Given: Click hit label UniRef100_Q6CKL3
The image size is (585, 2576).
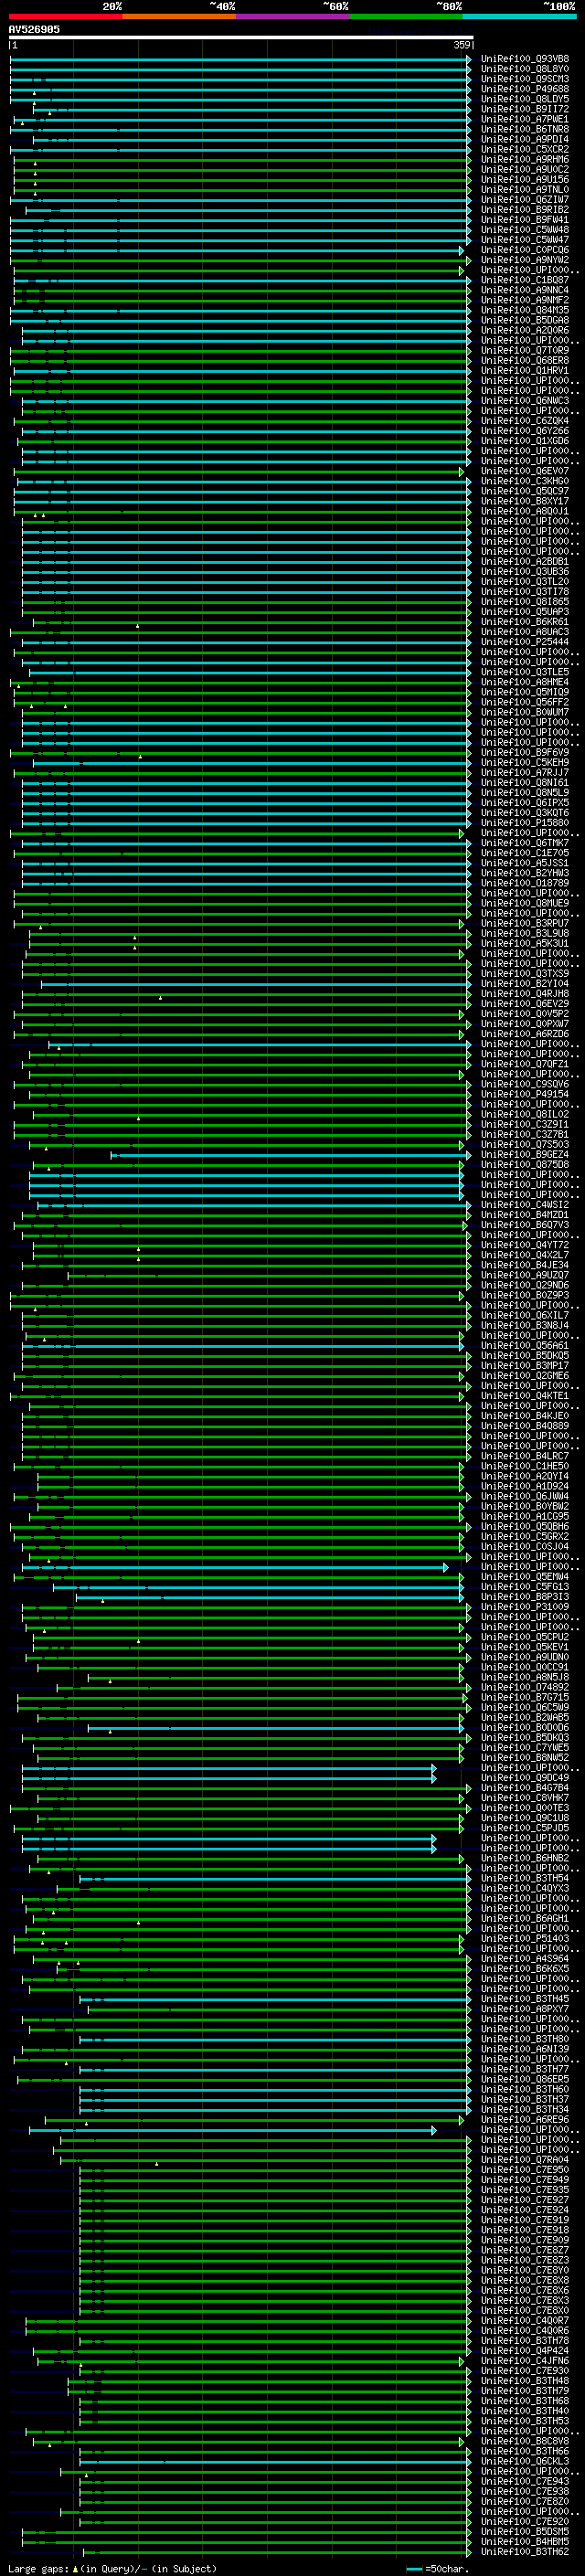Looking at the screenshot, I should 525,2461.
